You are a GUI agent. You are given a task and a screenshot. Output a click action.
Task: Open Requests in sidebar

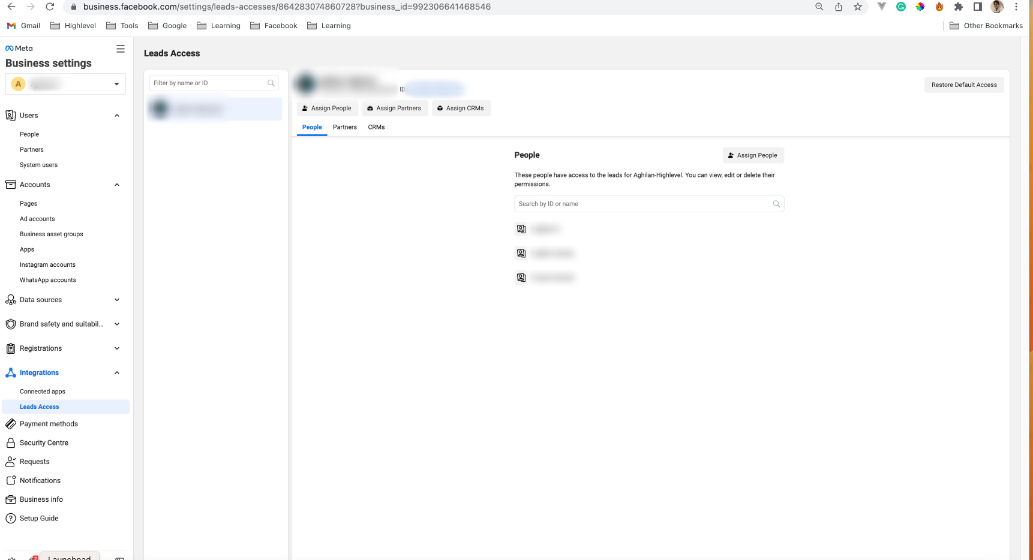pyautogui.click(x=34, y=462)
